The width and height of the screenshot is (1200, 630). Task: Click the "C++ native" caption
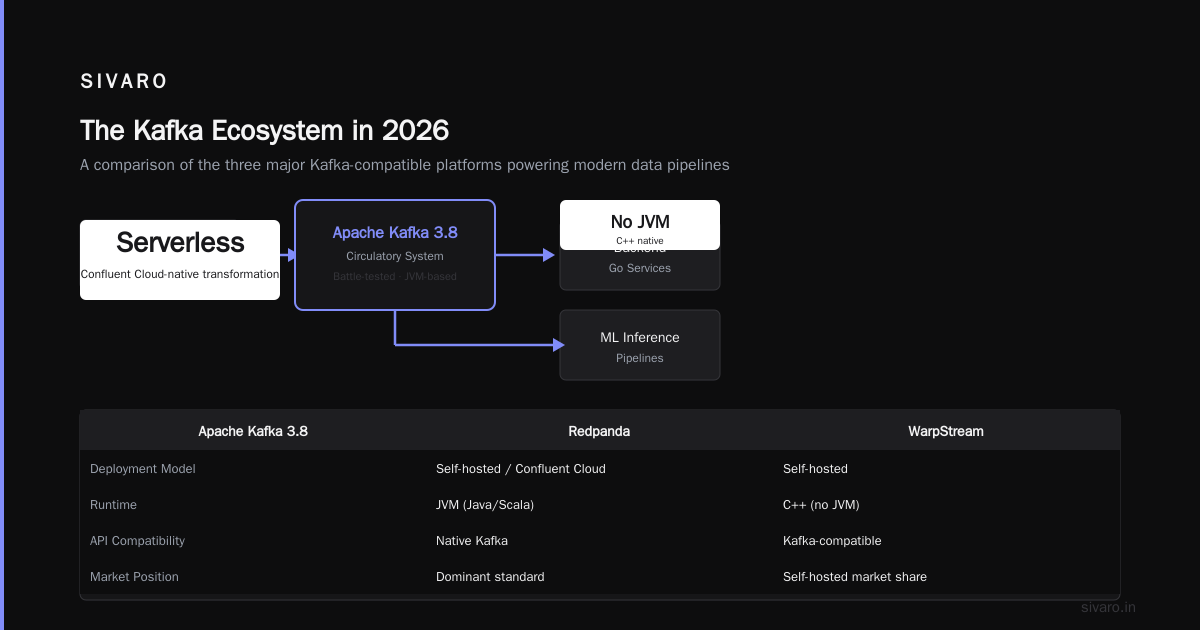click(640, 241)
